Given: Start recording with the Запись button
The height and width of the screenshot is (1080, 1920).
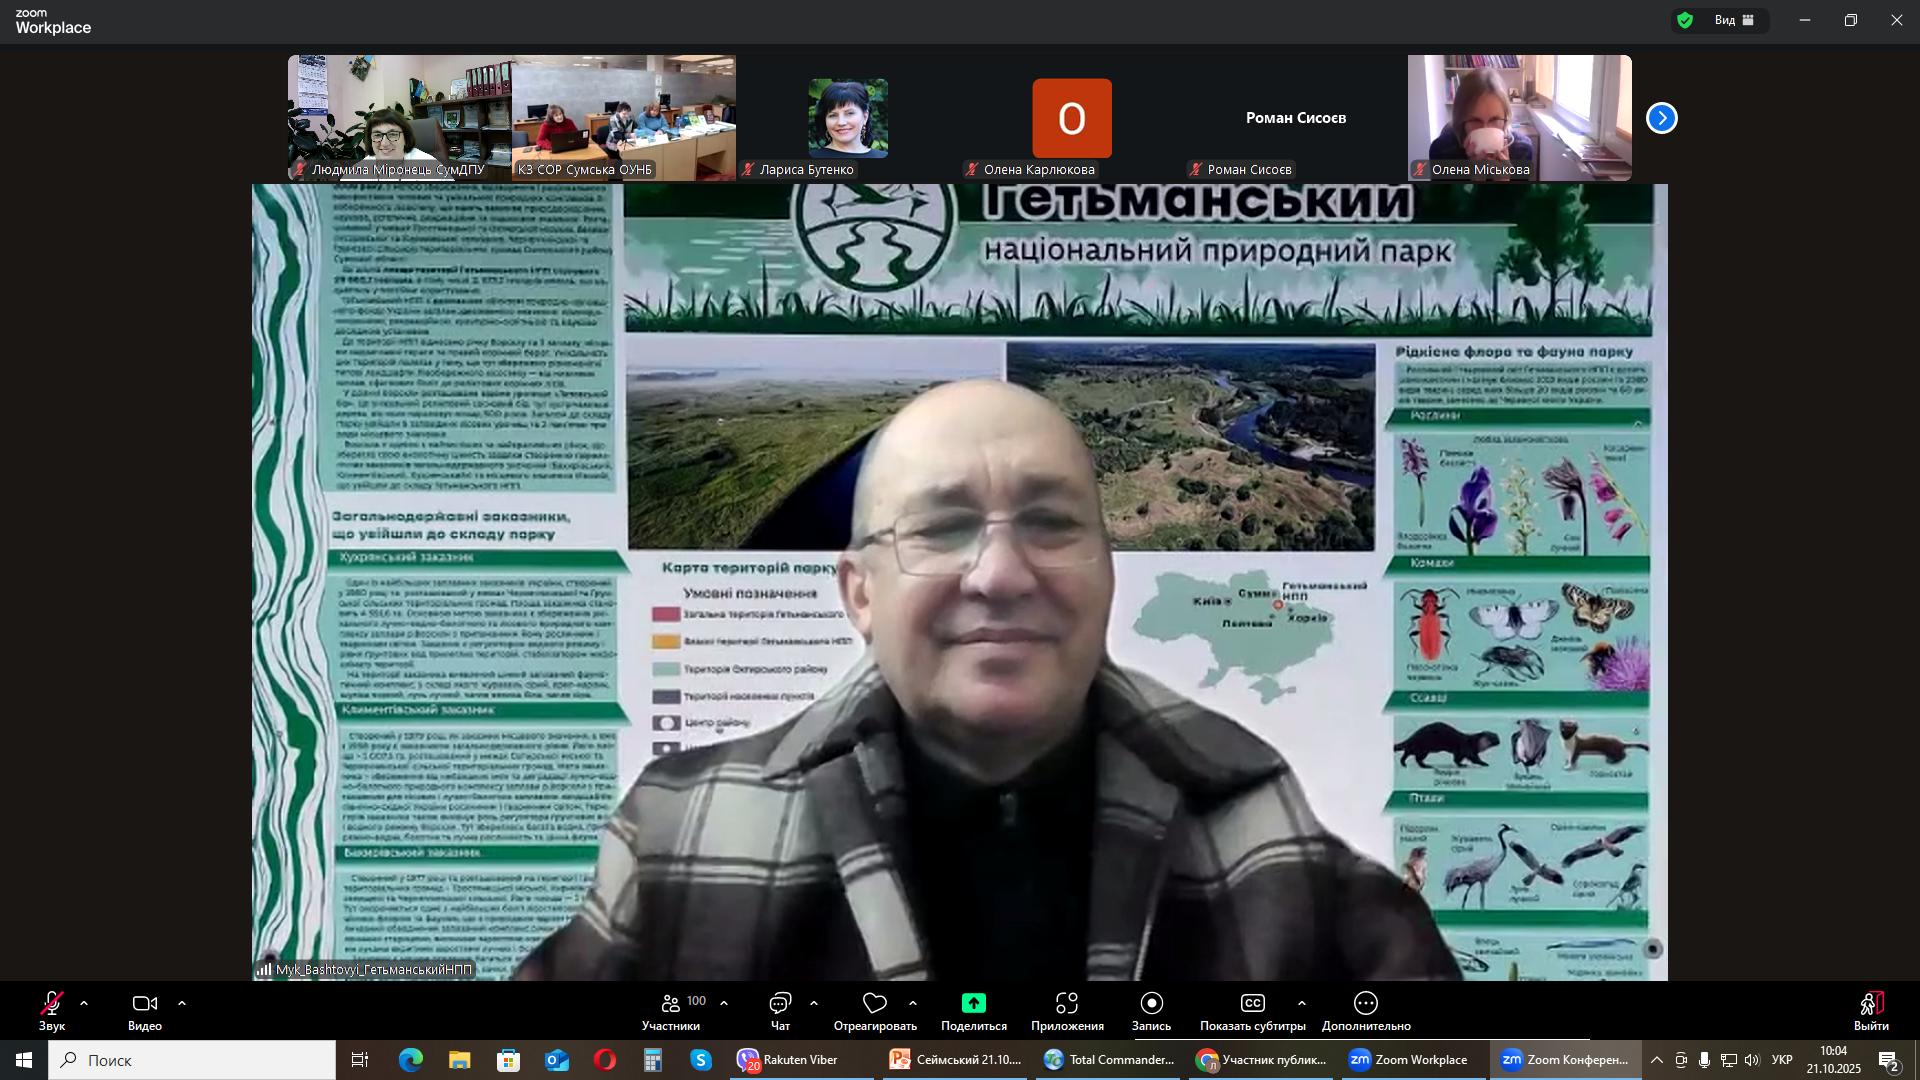Looking at the screenshot, I should point(1151,1004).
